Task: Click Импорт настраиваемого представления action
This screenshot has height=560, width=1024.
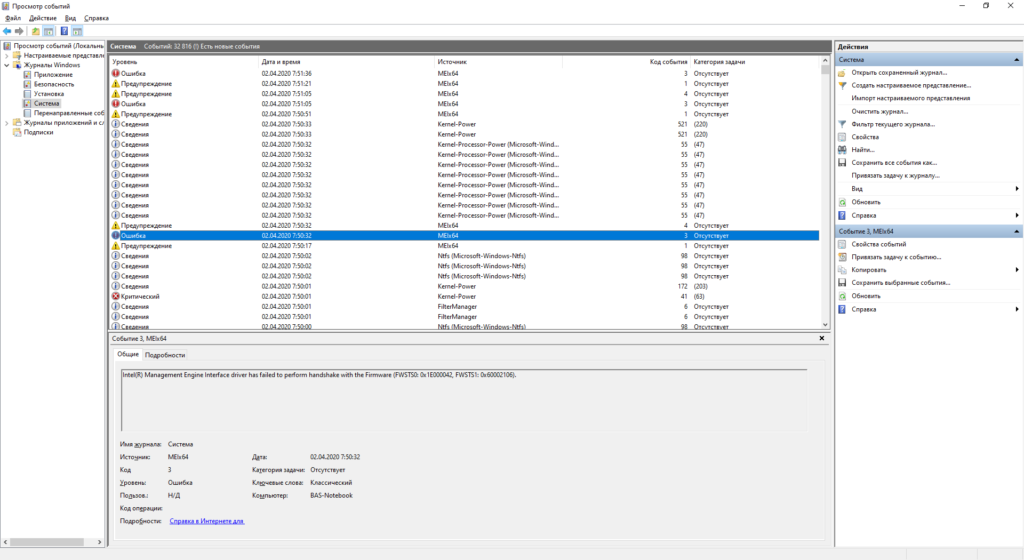Action: (910, 99)
